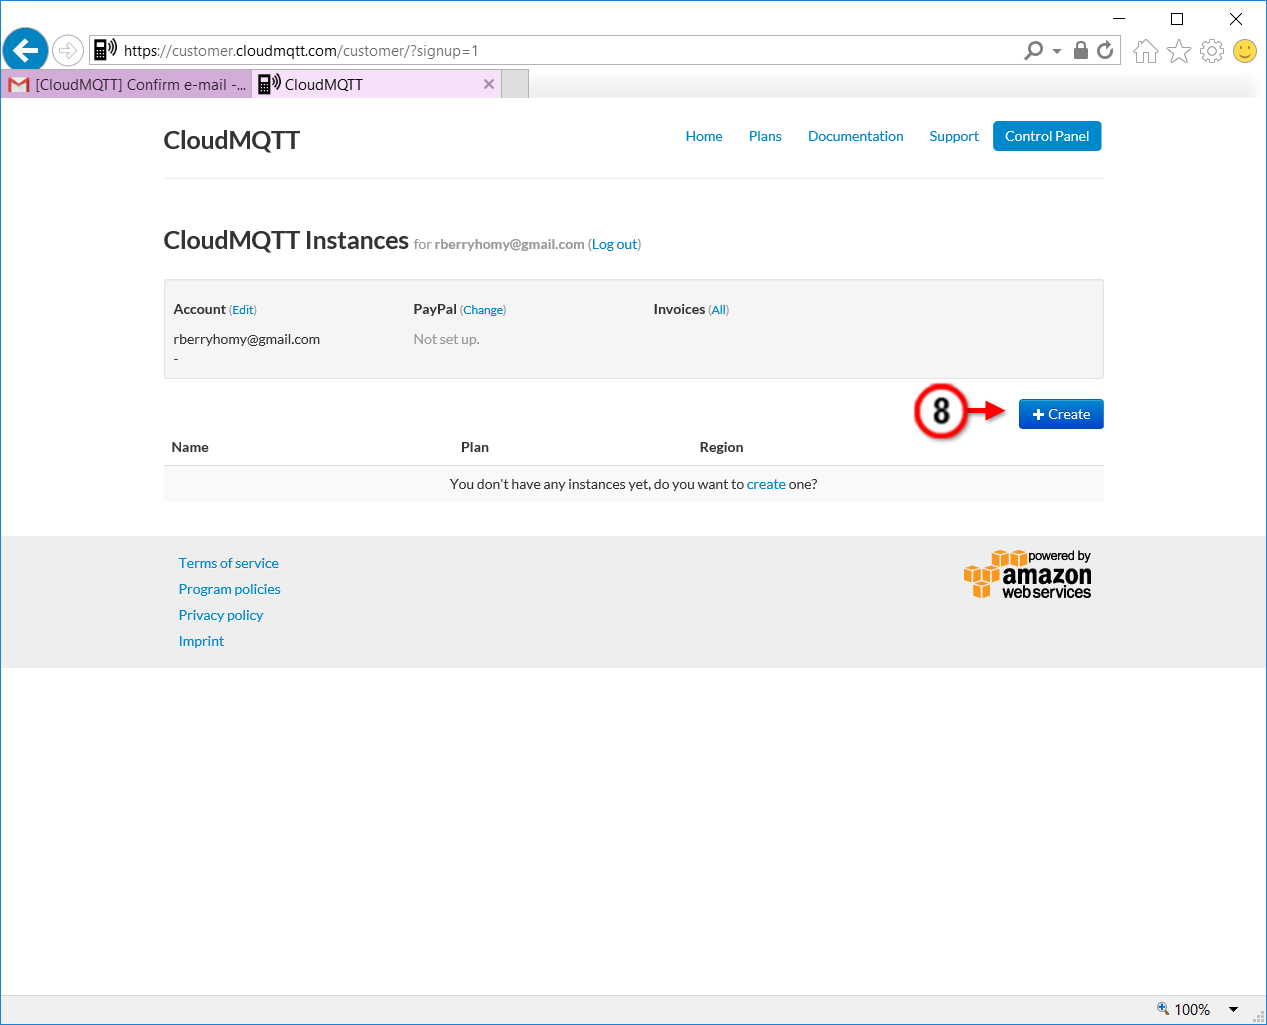This screenshot has height=1025, width=1267.
Task: Click the Control Panel button
Action: (x=1047, y=136)
